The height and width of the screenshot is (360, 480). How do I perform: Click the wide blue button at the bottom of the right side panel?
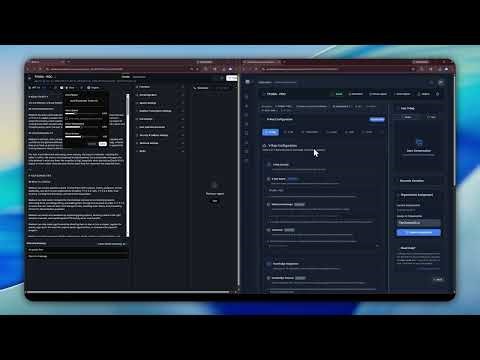419,232
